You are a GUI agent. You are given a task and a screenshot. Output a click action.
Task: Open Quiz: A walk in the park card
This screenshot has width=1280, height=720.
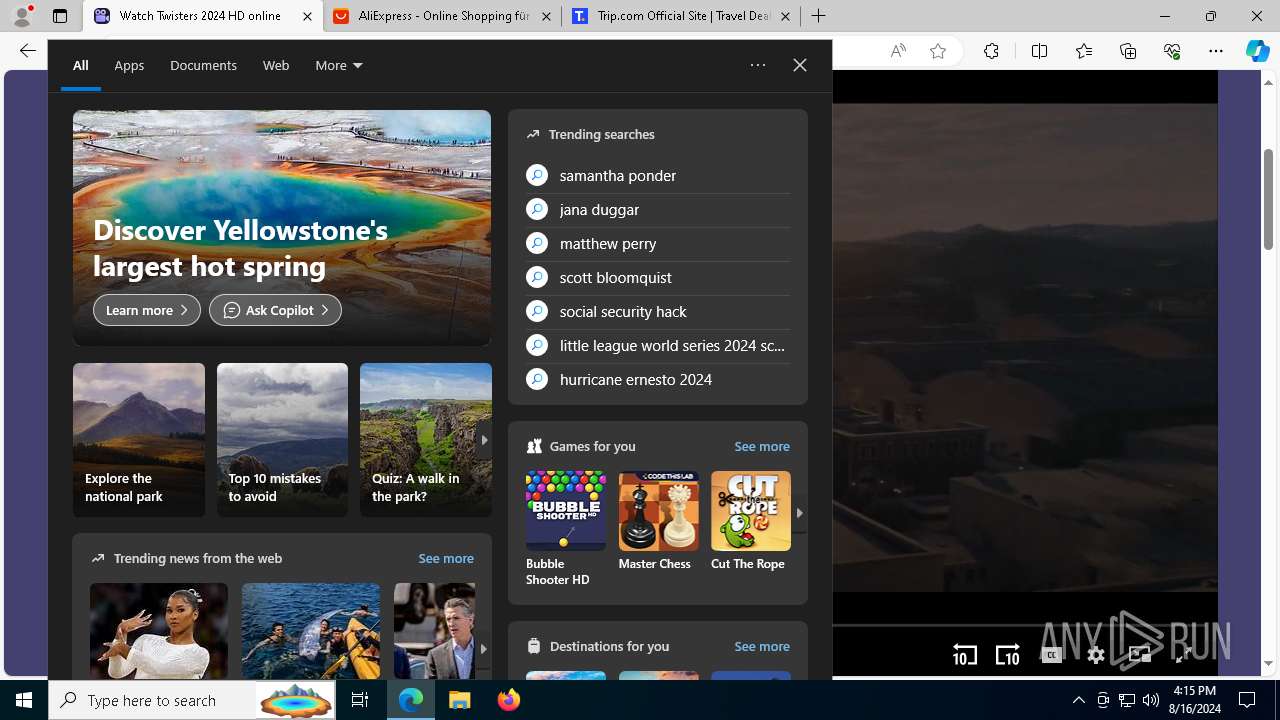[x=425, y=440]
